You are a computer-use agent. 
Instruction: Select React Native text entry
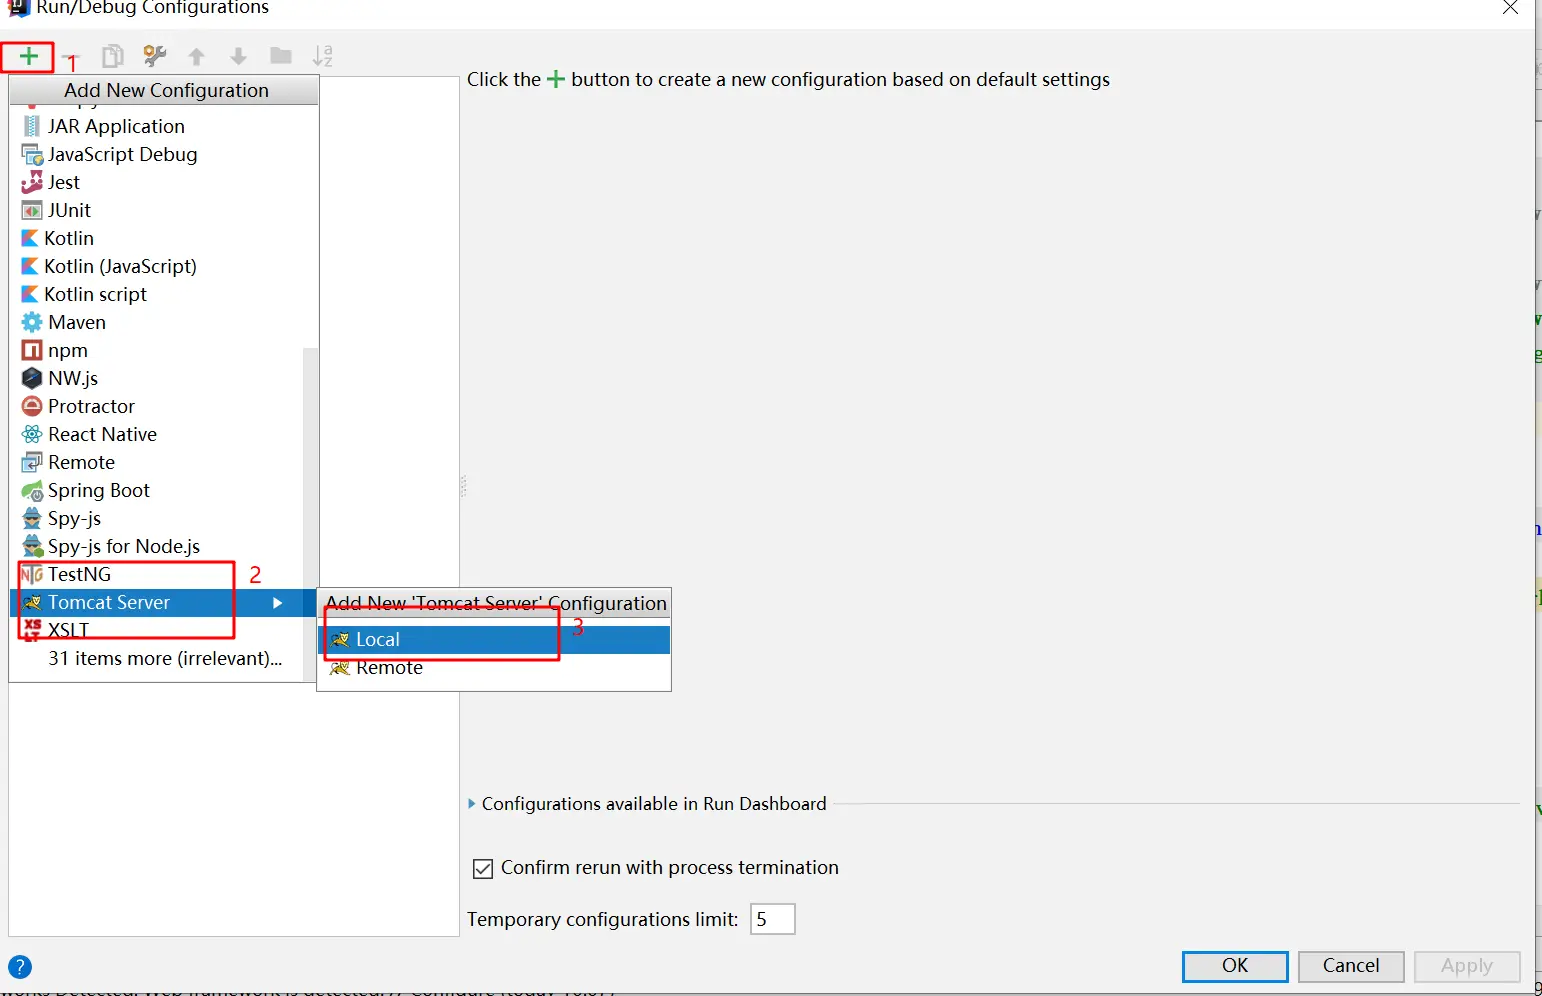tap(102, 434)
